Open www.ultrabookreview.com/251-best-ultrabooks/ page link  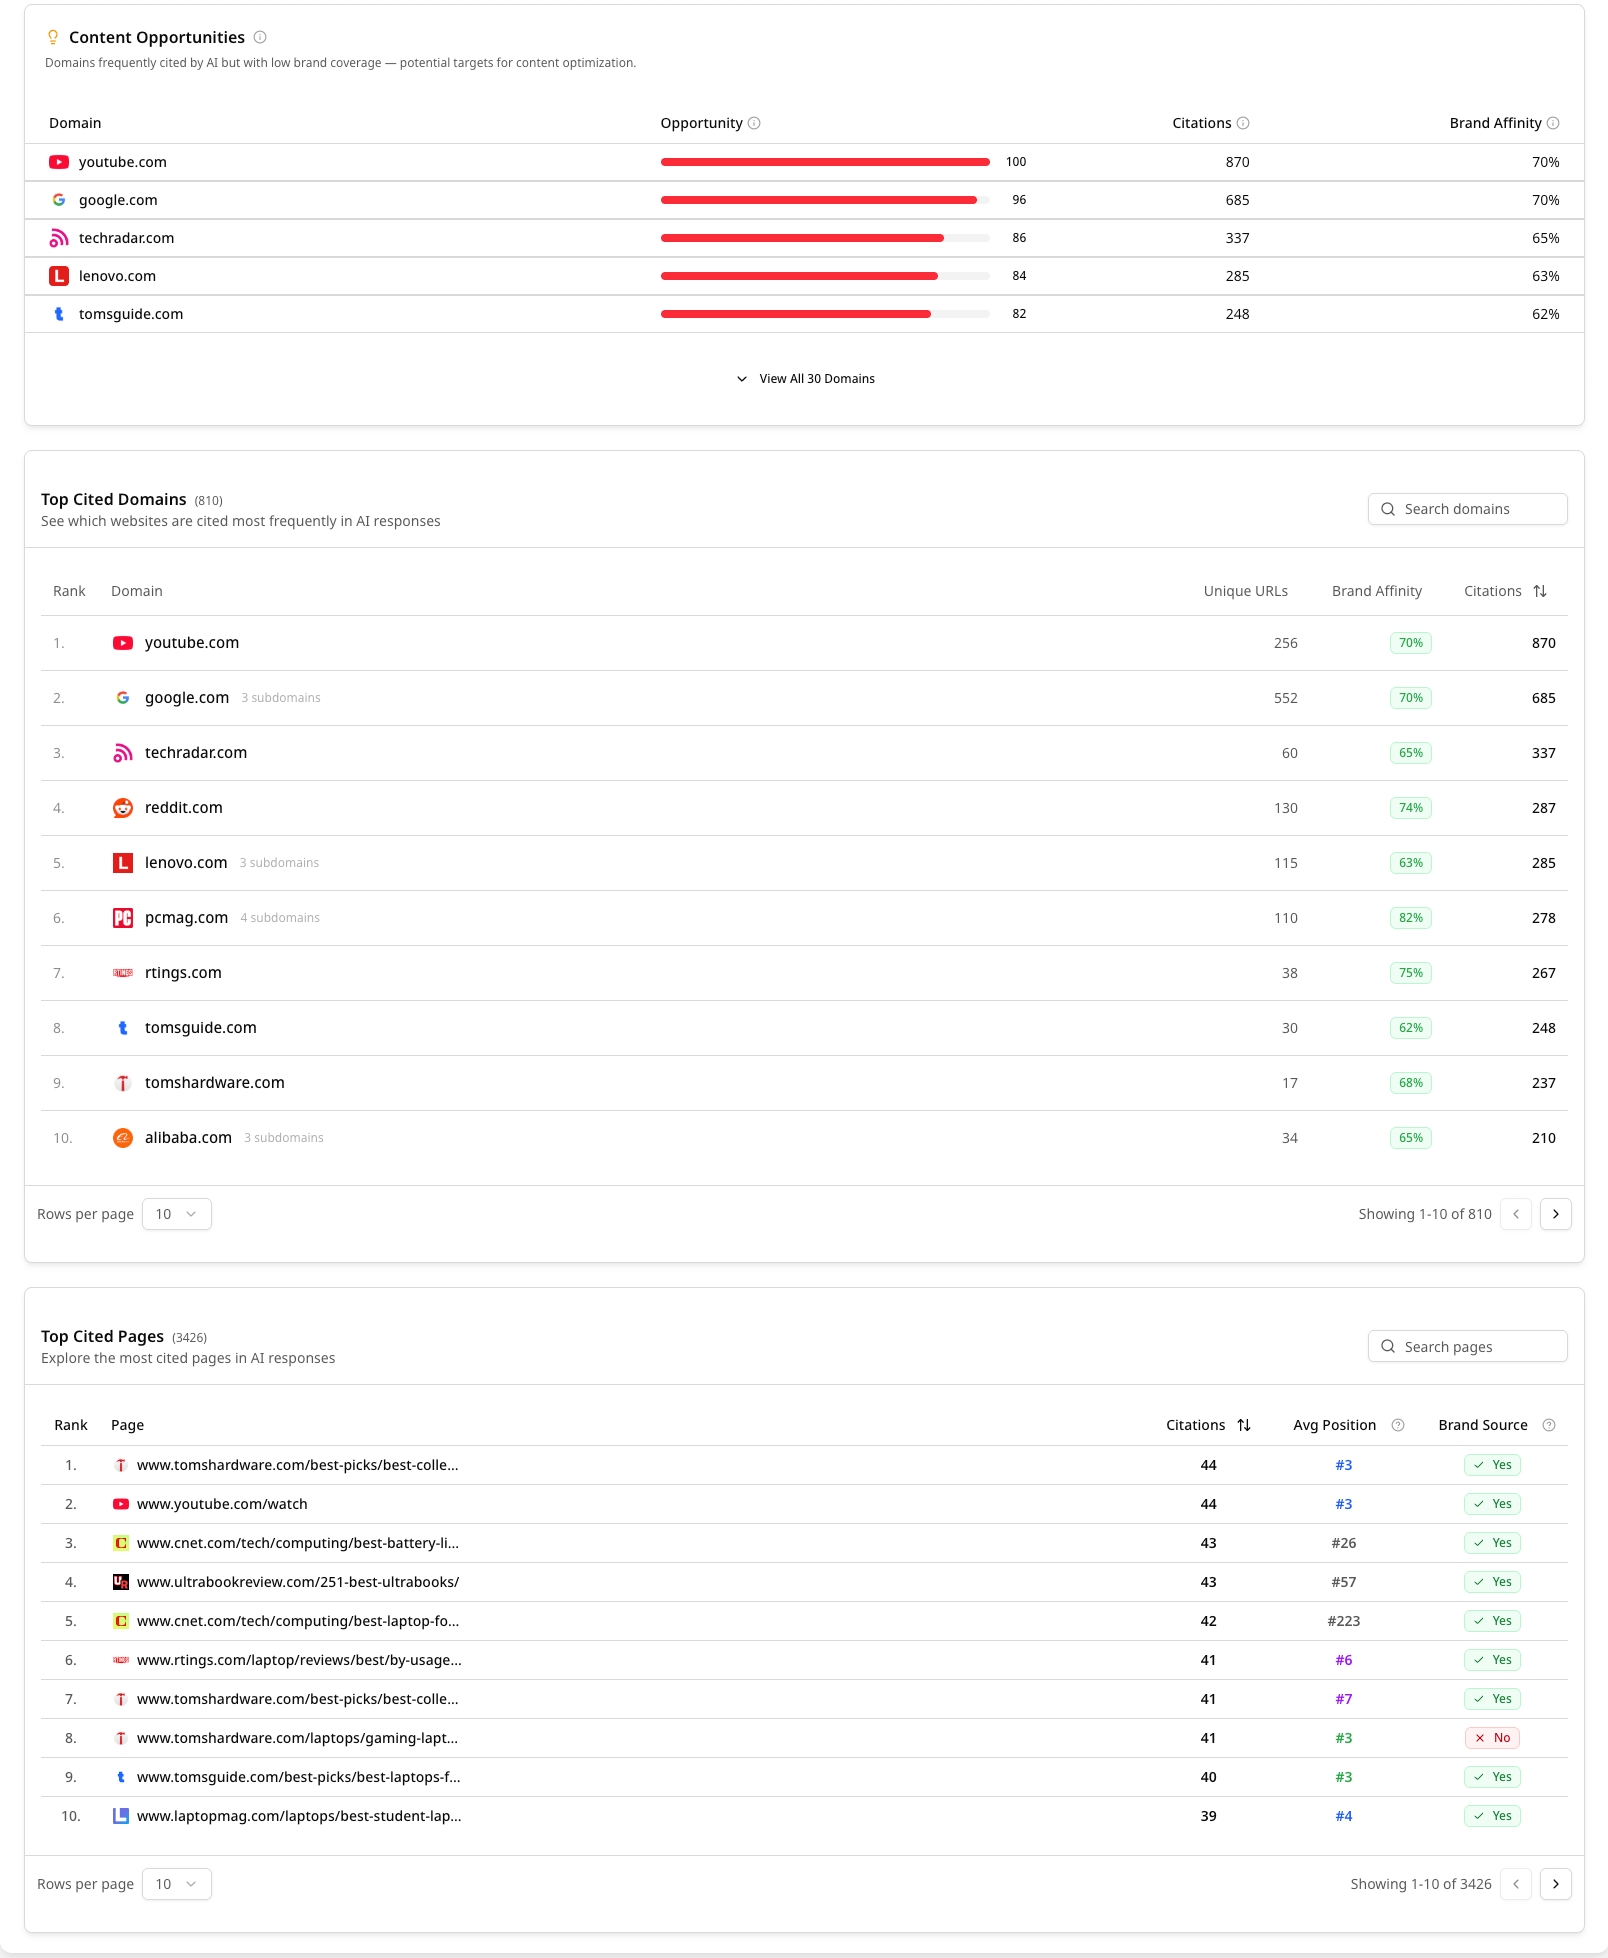pyautogui.click(x=298, y=1582)
